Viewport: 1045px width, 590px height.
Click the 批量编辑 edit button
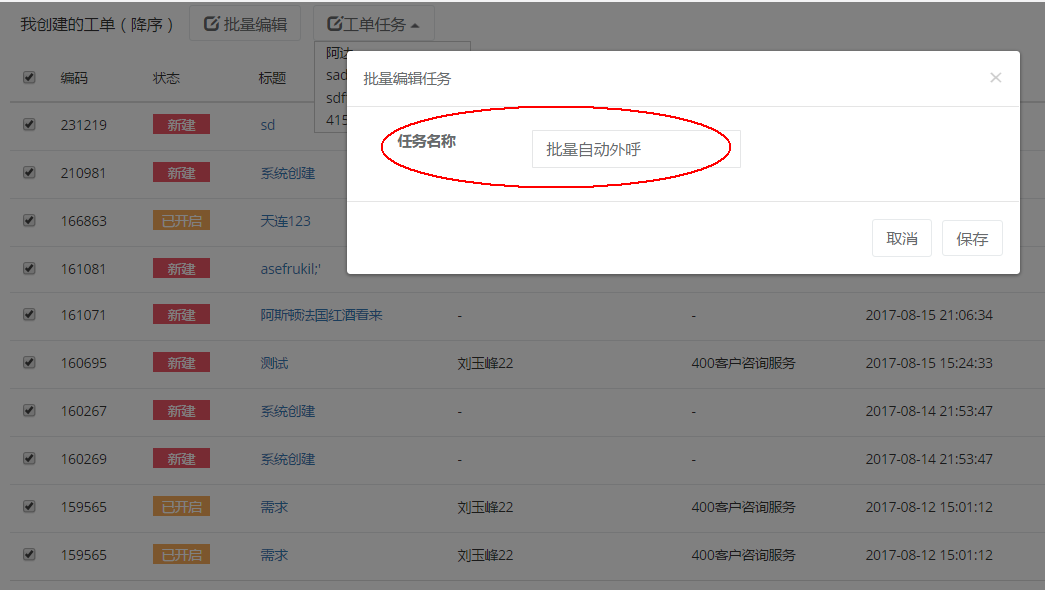point(245,24)
